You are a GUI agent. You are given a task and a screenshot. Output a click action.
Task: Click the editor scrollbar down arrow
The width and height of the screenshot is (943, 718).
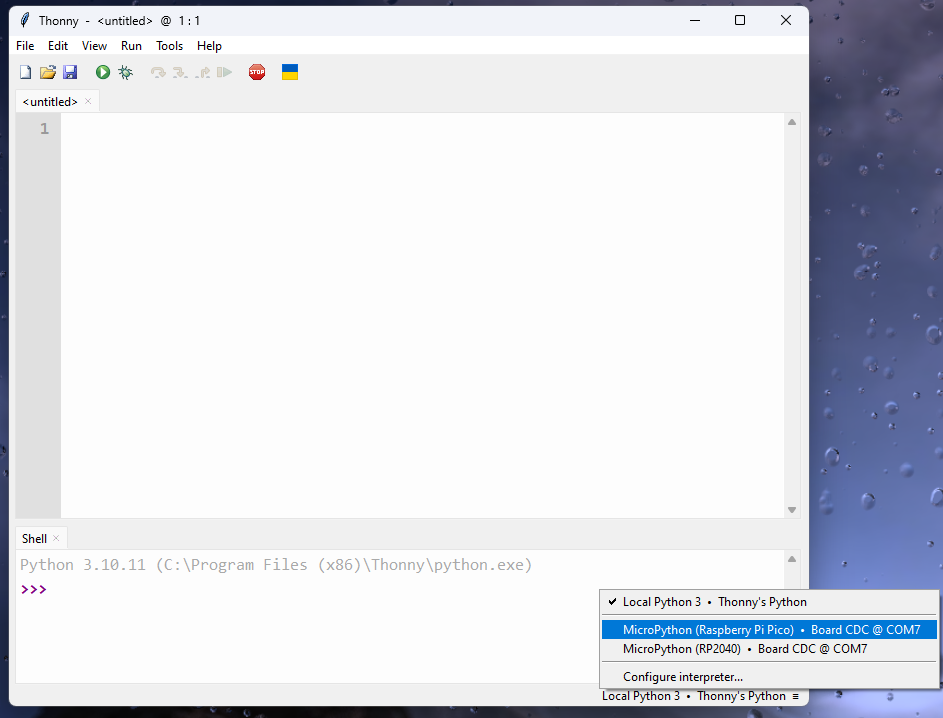(792, 510)
